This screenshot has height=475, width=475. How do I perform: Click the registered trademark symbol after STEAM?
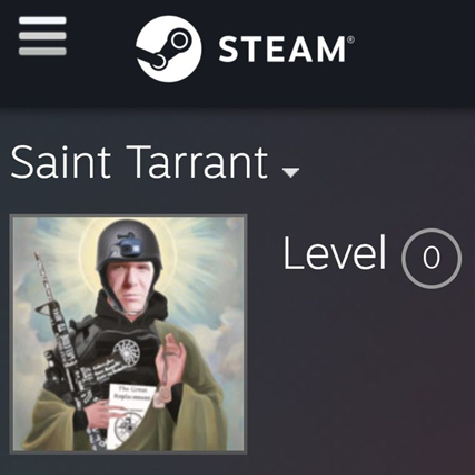click(351, 40)
